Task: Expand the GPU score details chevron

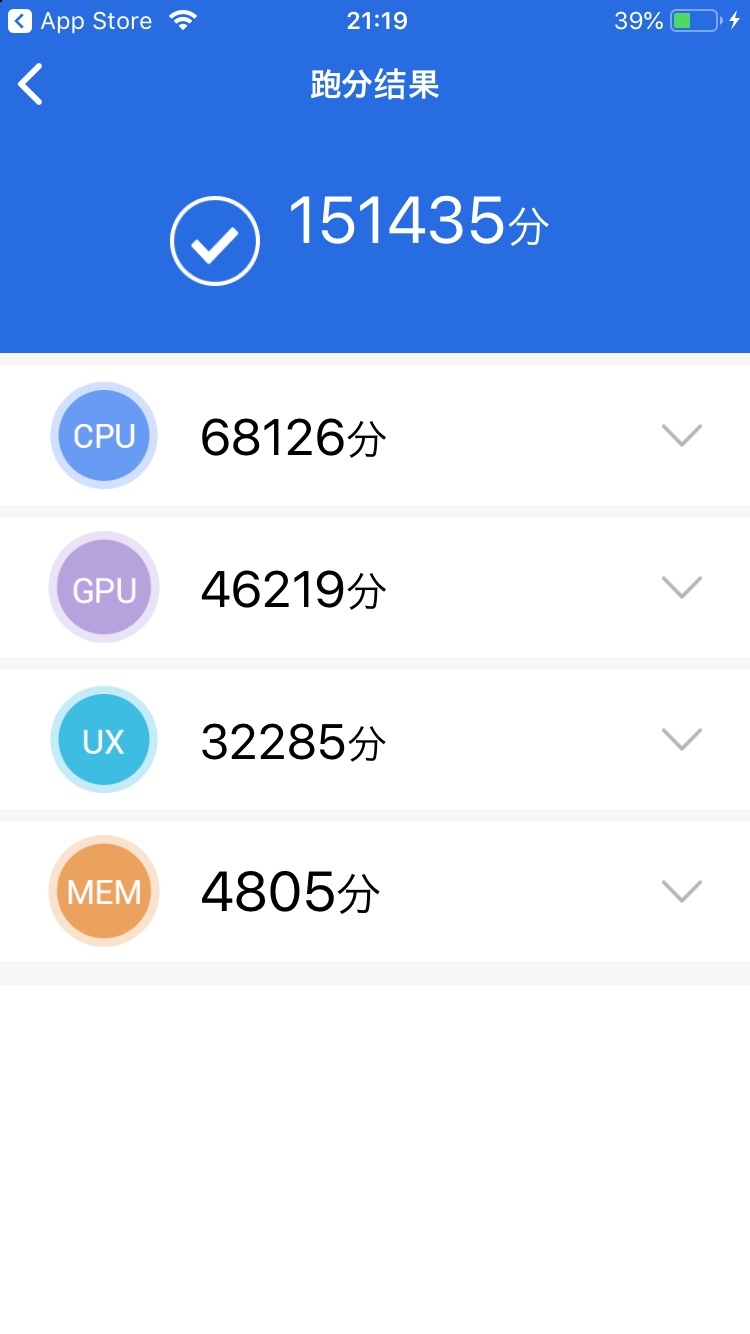Action: [x=682, y=587]
